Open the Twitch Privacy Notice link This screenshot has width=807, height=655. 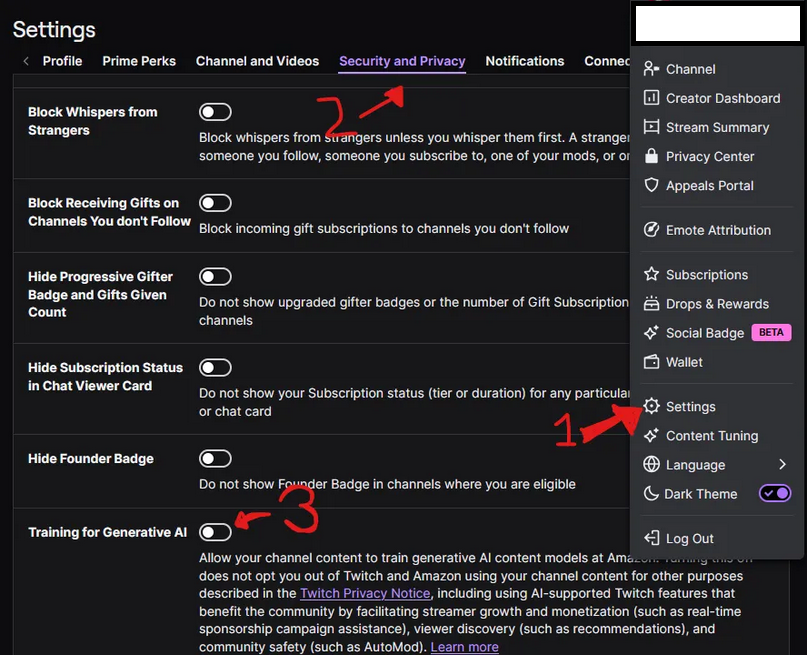[x=365, y=593]
